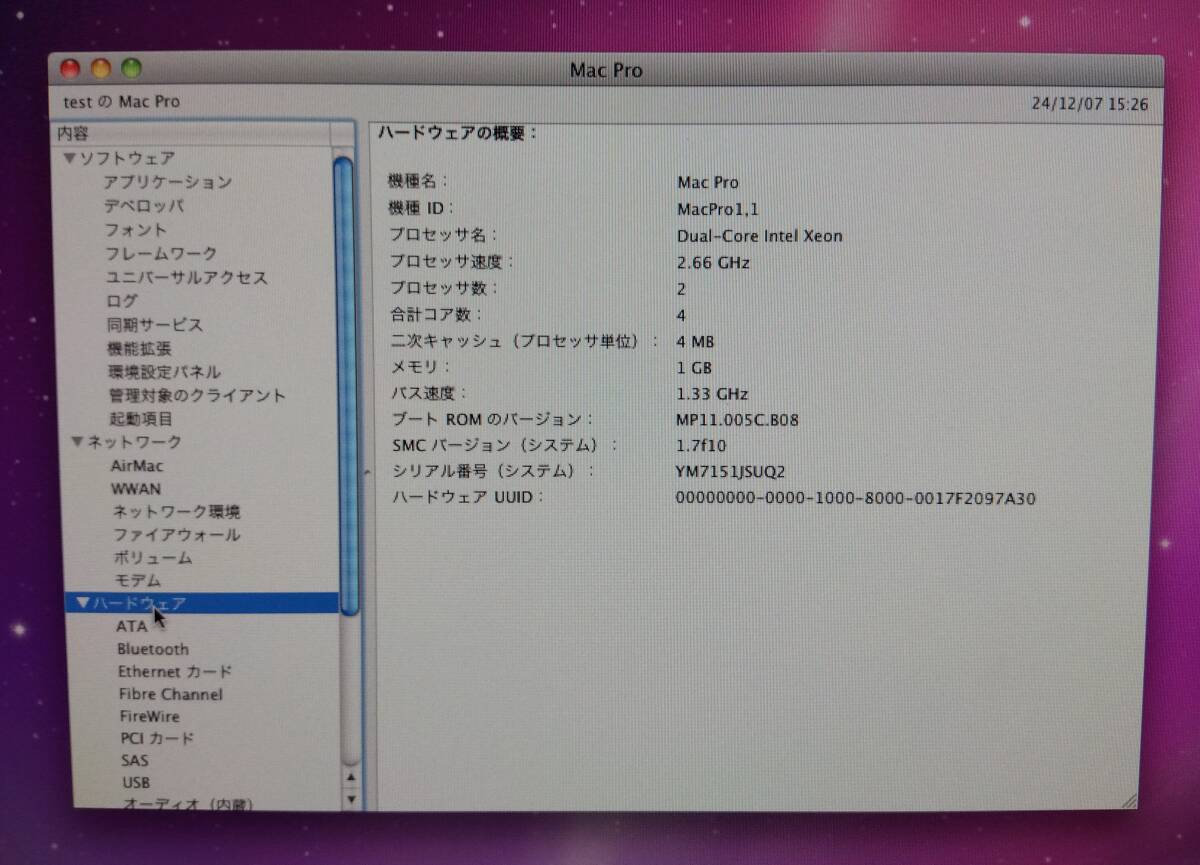Click the 1.7f10 SMC version value
The image size is (1200, 865).
click(702, 445)
